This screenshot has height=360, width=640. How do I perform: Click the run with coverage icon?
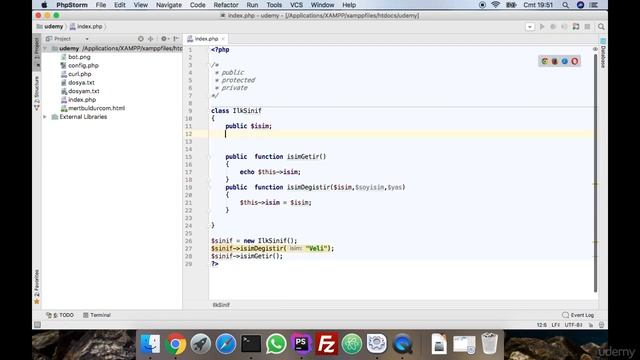coord(564,27)
